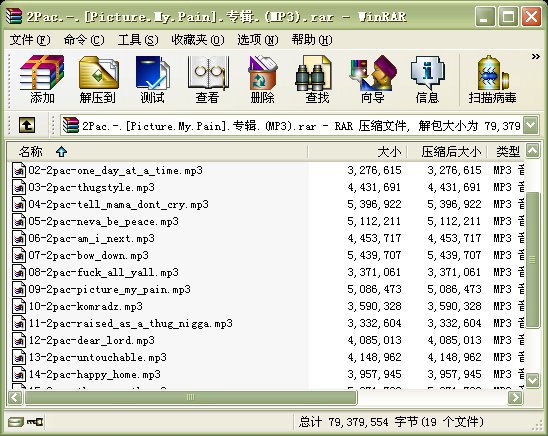Click packed size 5,396,922
Screen dimensions: 548x436
coord(454,204)
